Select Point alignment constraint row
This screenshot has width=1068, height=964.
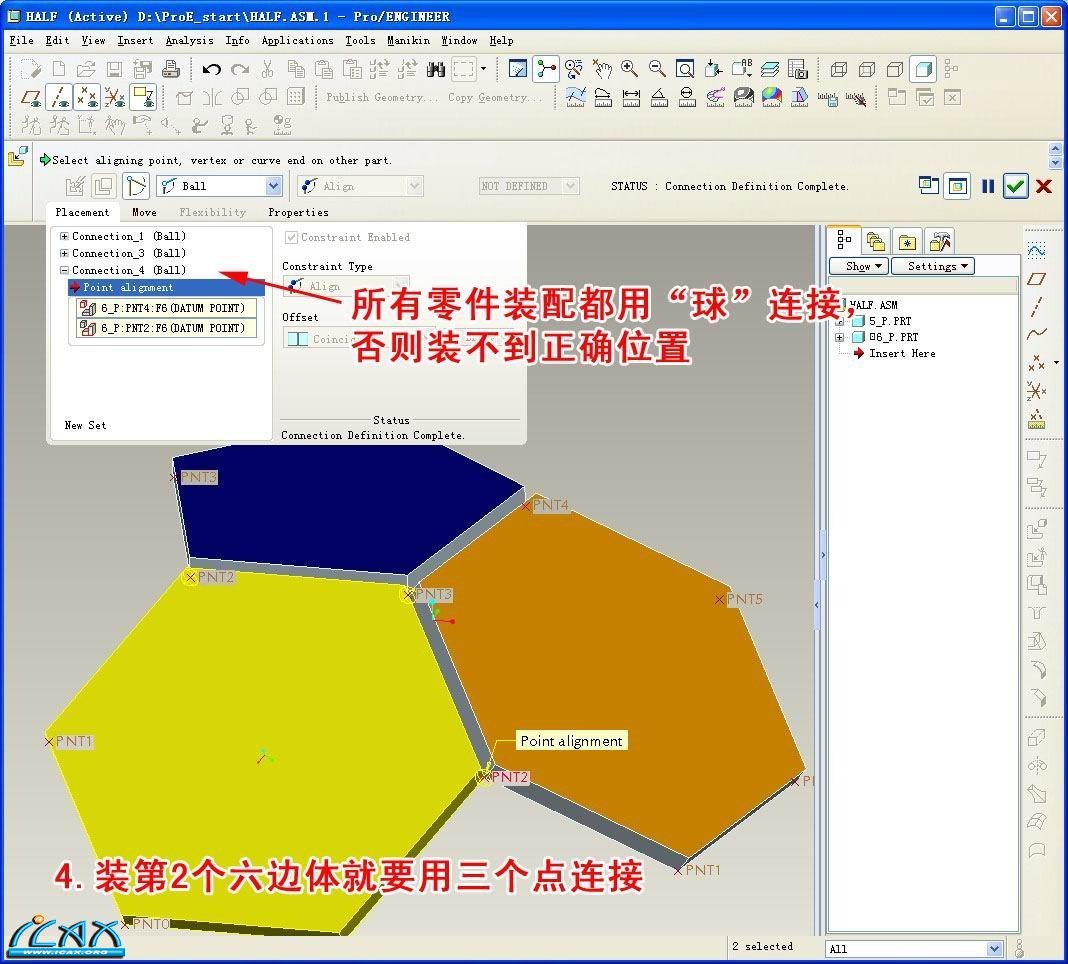[x=166, y=287]
